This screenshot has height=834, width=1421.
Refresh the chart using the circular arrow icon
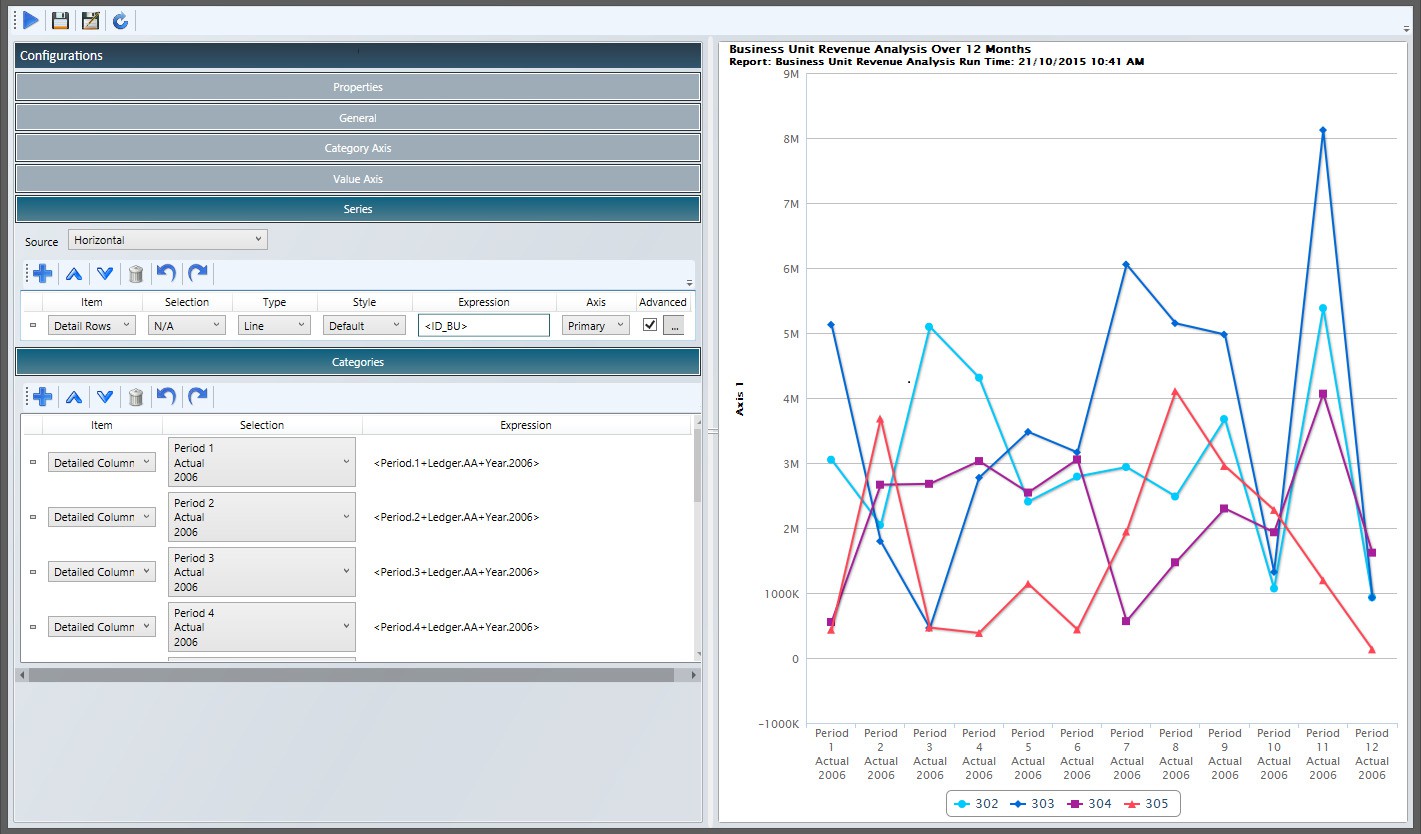(120, 20)
